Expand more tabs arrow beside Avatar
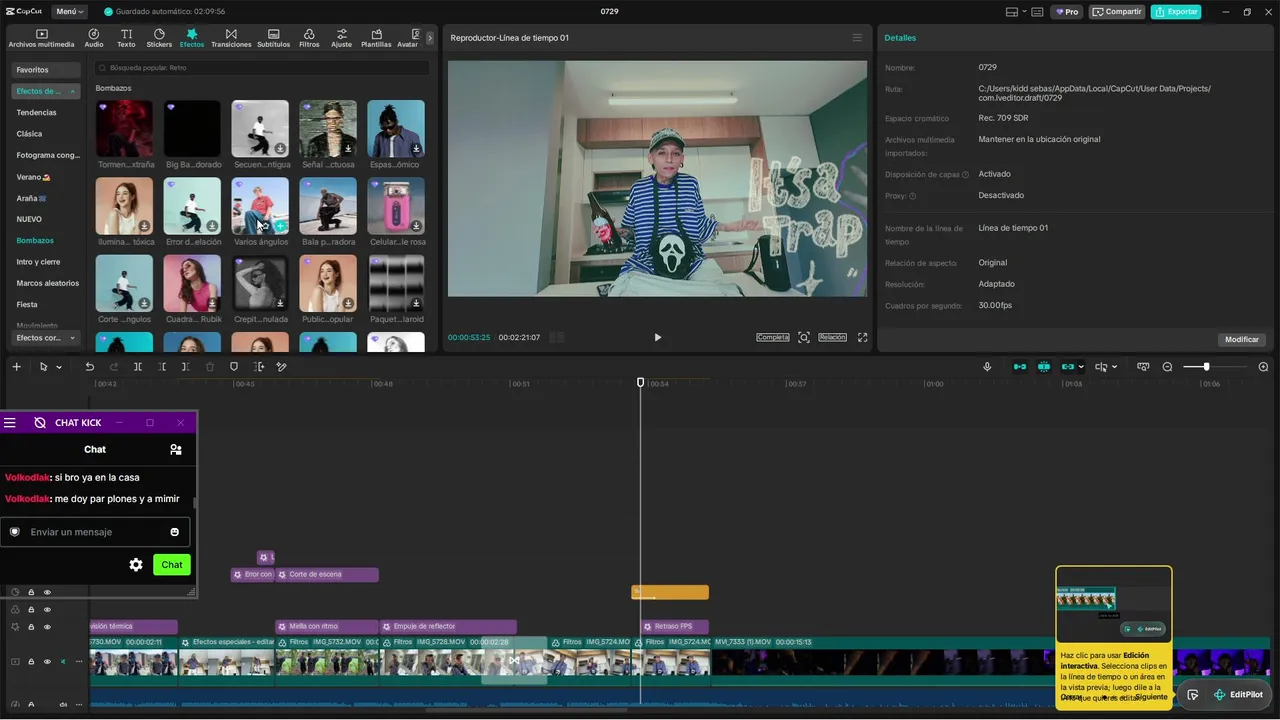Screen dimensions: 1280x720 click(x=430, y=38)
